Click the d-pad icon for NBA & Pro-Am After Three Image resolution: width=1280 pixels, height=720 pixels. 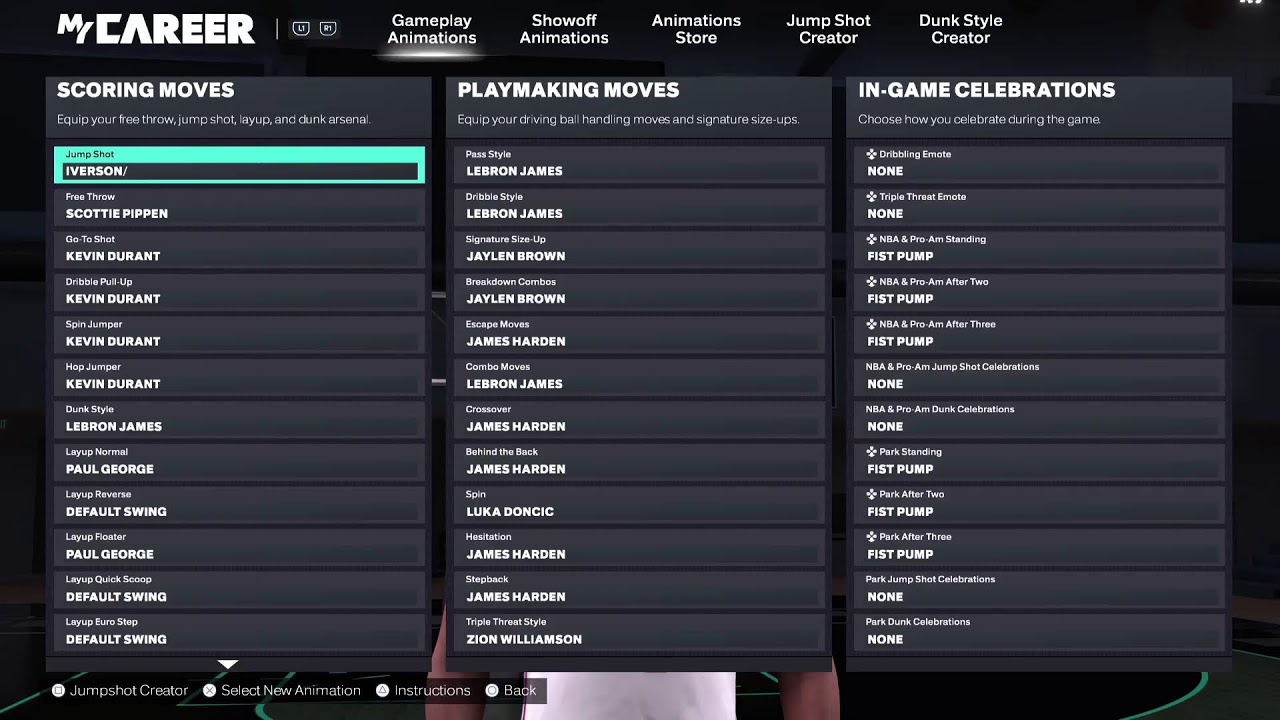(x=871, y=324)
